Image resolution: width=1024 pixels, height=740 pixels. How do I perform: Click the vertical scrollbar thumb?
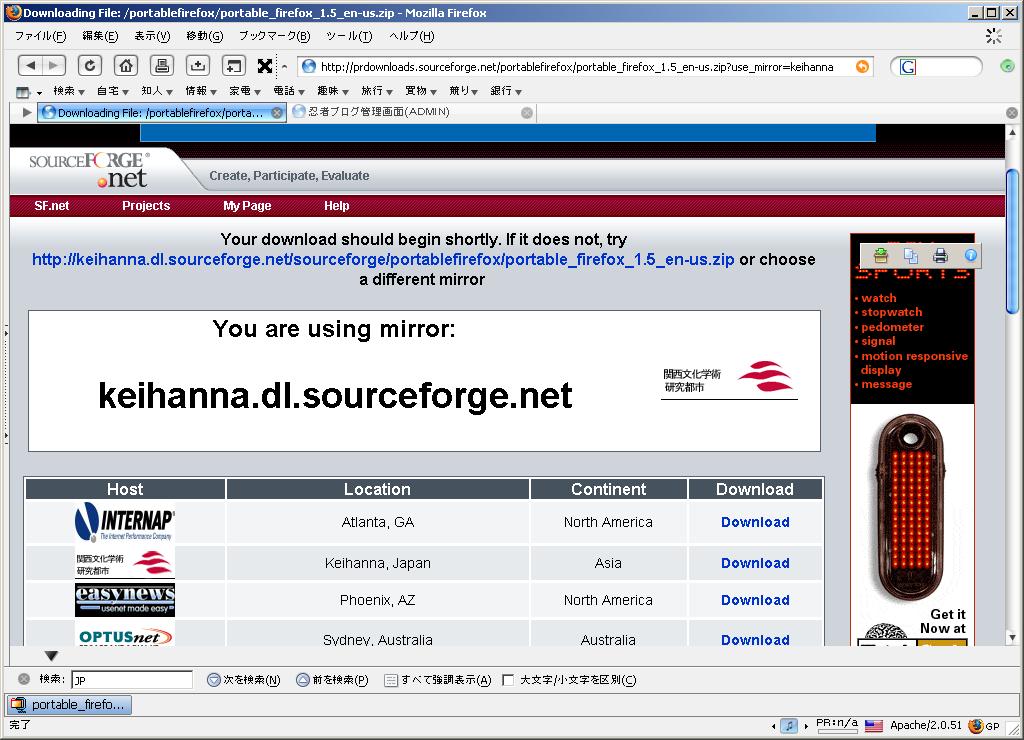tap(1012, 242)
